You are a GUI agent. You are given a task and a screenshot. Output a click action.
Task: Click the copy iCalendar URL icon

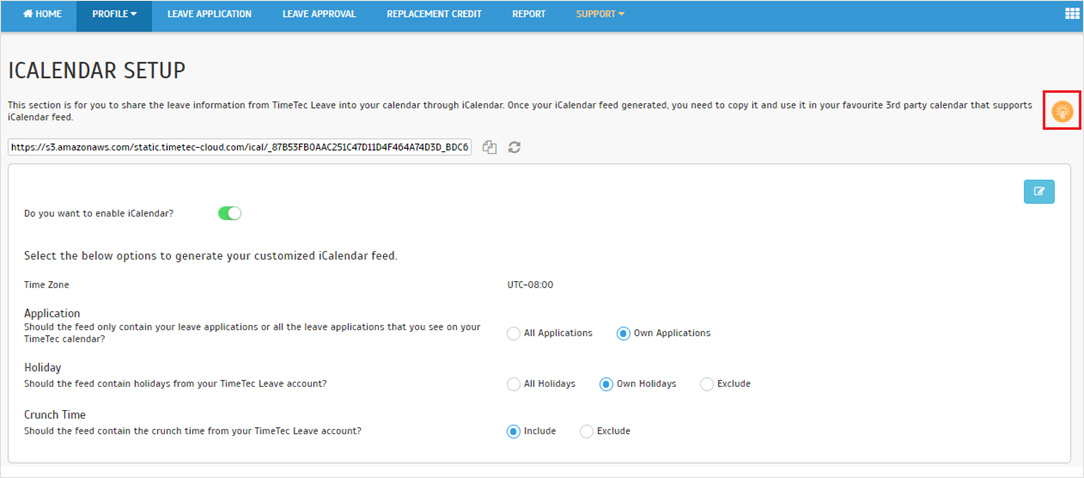[489, 147]
